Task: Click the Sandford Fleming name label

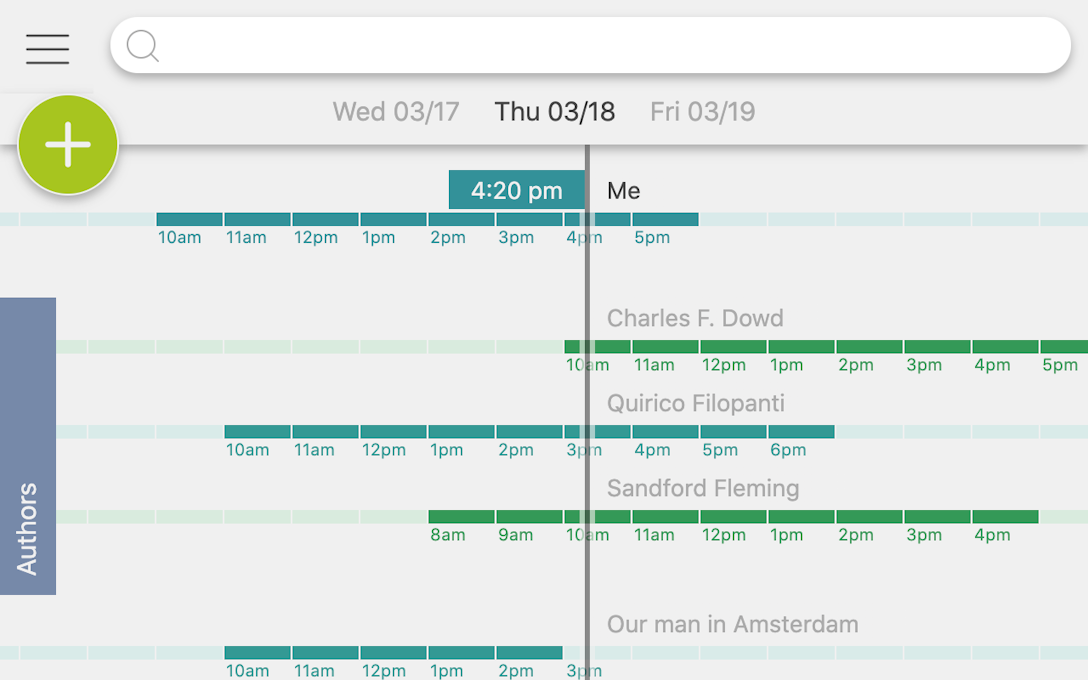Action: point(703,488)
